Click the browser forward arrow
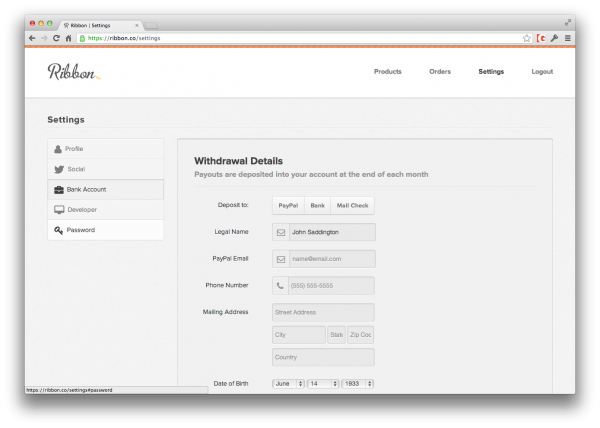 coord(44,38)
